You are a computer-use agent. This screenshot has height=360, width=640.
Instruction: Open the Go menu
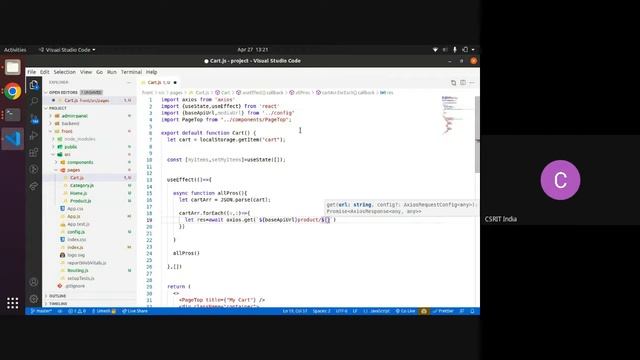tap(100, 72)
